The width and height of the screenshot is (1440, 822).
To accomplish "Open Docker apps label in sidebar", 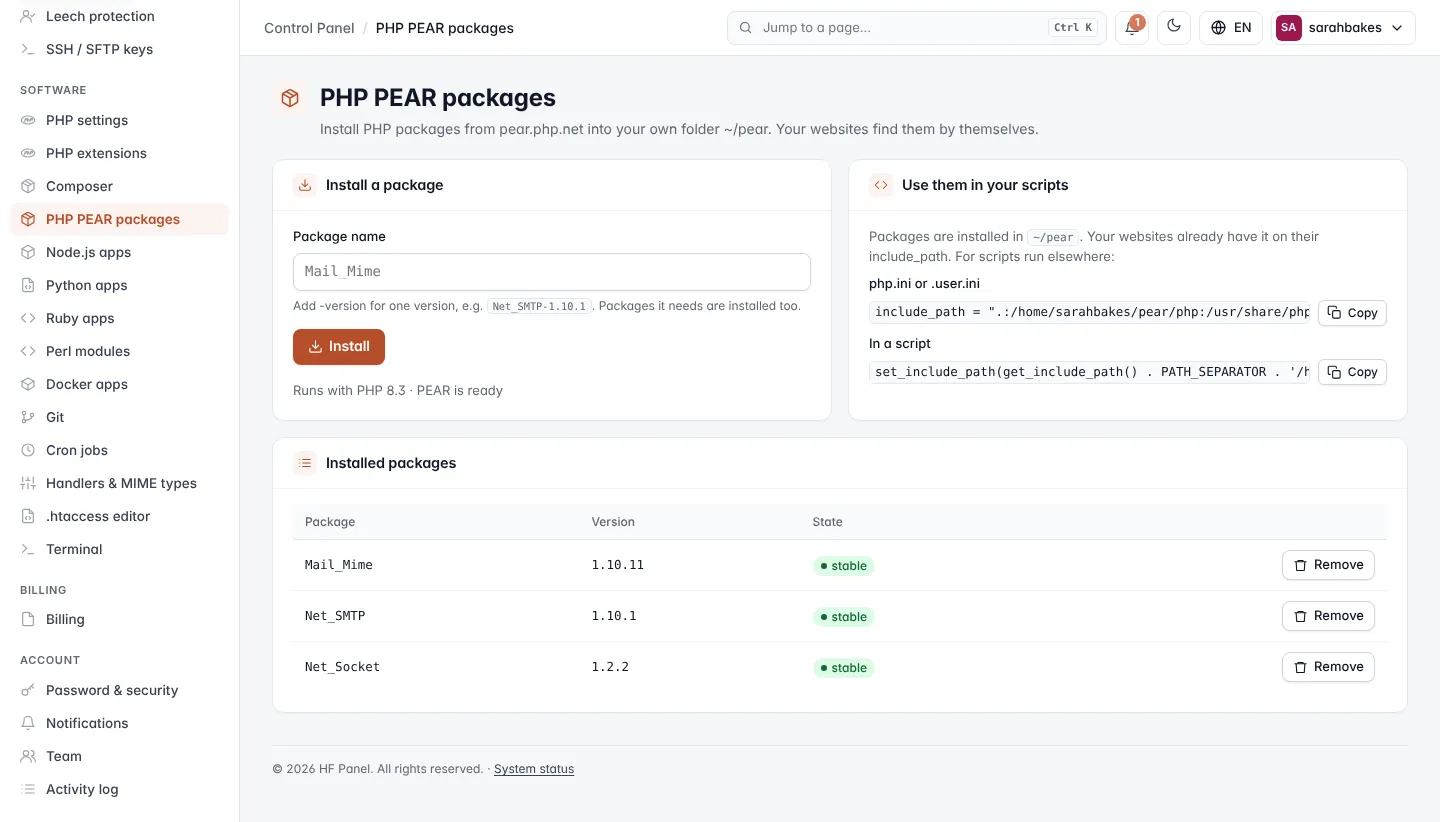I will click(87, 384).
